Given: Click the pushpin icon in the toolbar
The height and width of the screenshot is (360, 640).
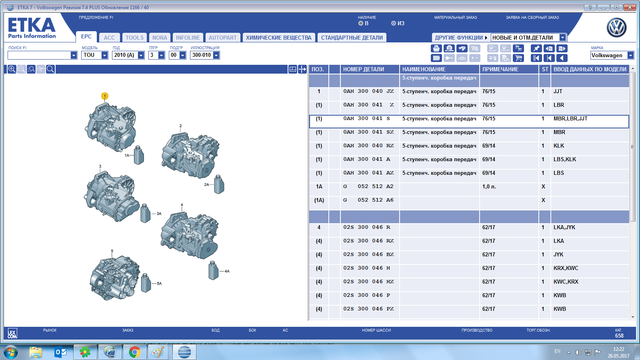Looking at the screenshot, I should click(536, 48).
